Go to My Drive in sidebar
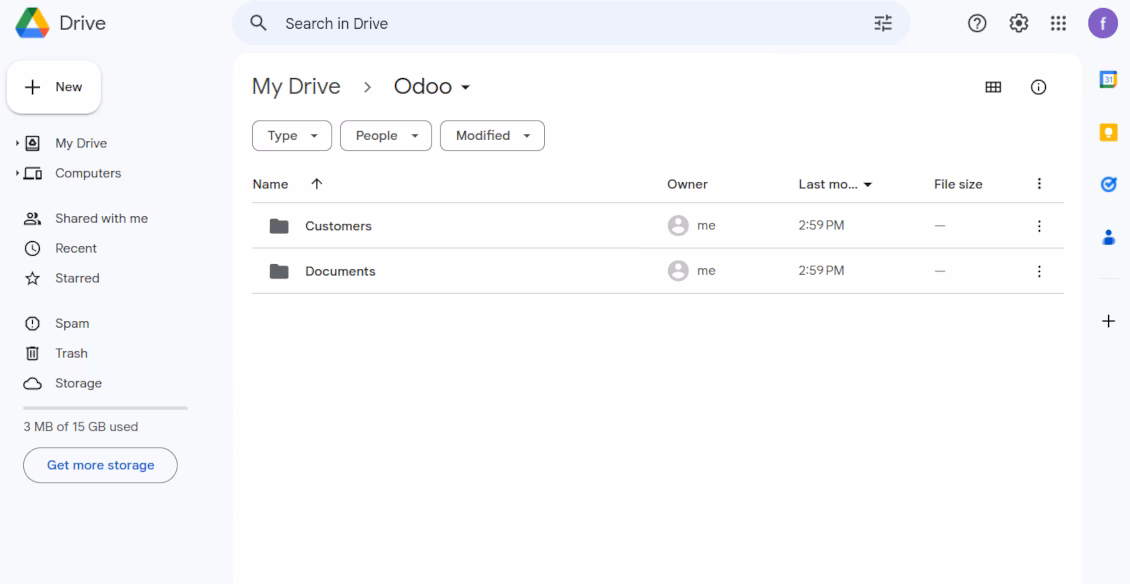 point(81,143)
